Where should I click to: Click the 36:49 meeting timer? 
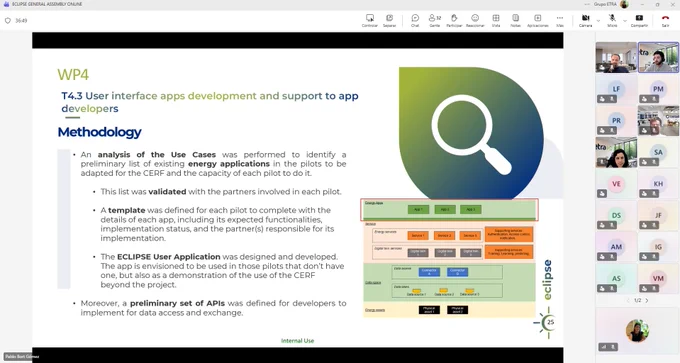click(21, 20)
